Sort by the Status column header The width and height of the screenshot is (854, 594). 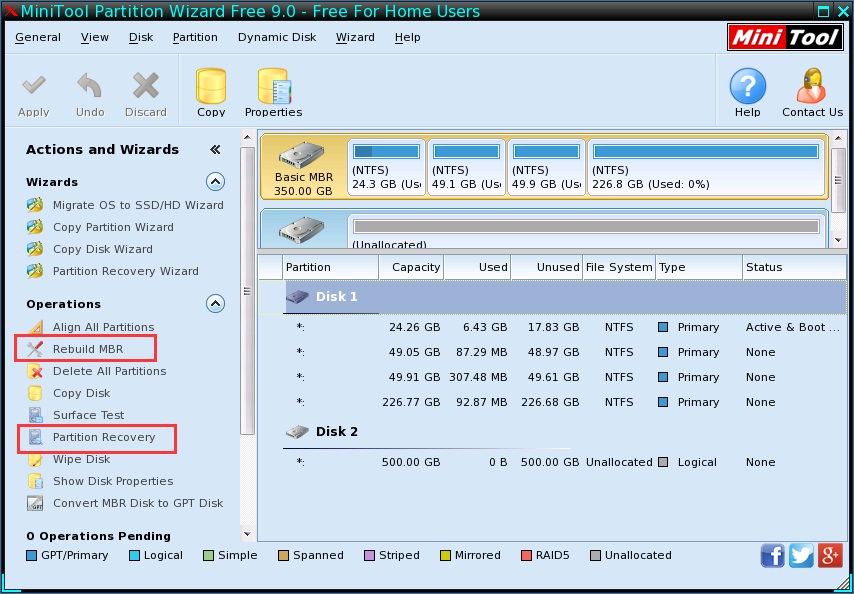pyautogui.click(x=794, y=267)
